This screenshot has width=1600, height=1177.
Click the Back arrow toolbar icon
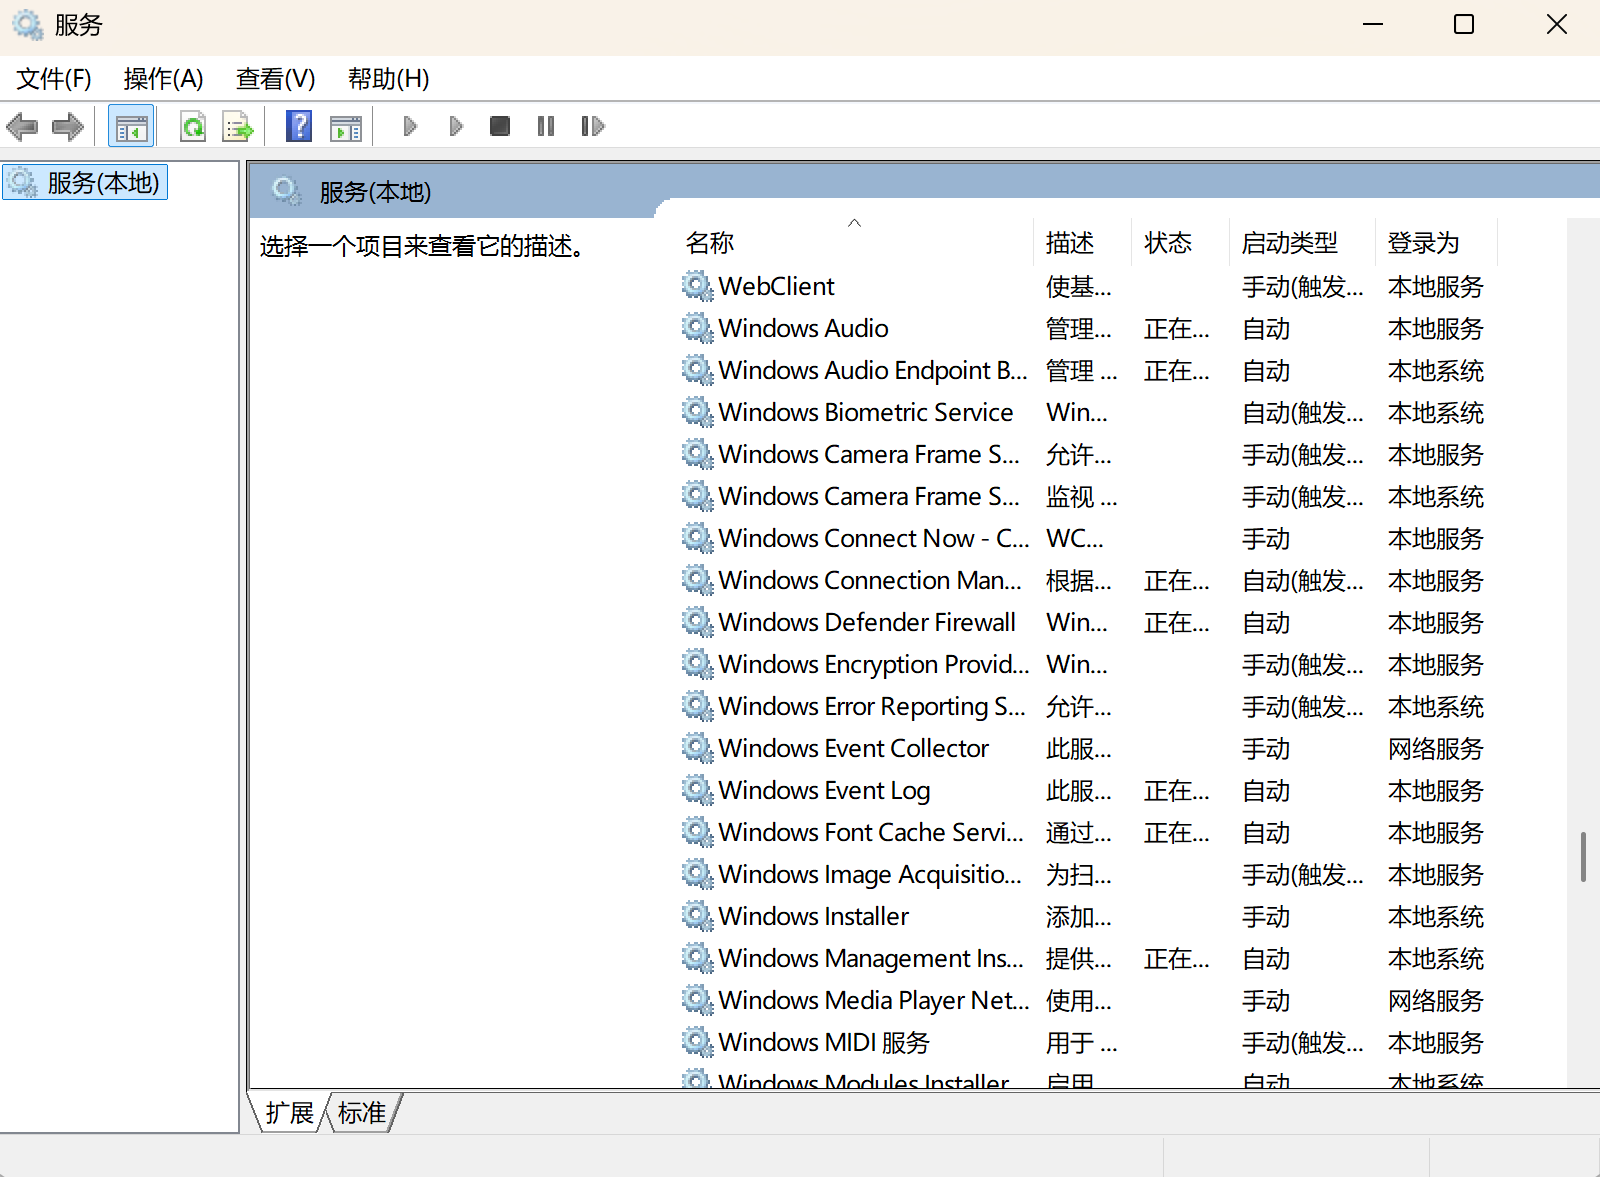click(22, 127)
